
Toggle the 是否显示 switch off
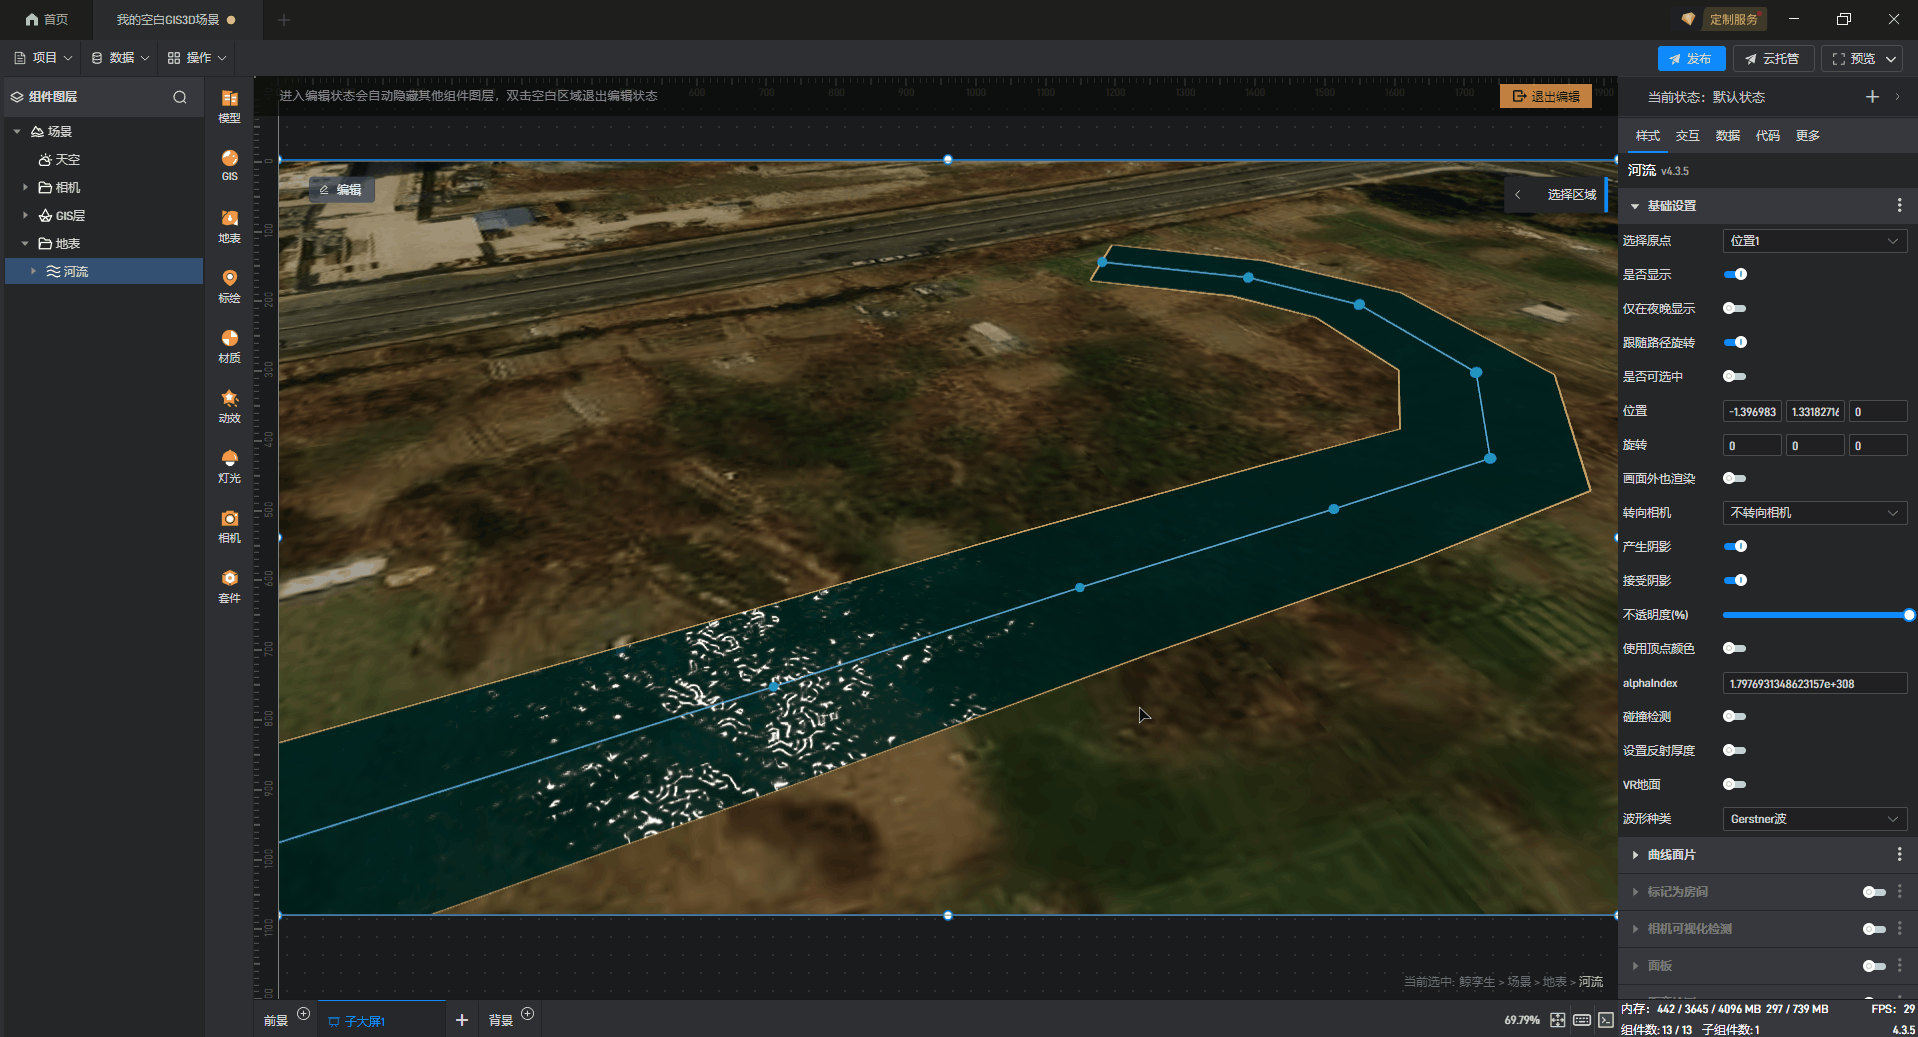pyautogui.click(x=1735, y=274)
